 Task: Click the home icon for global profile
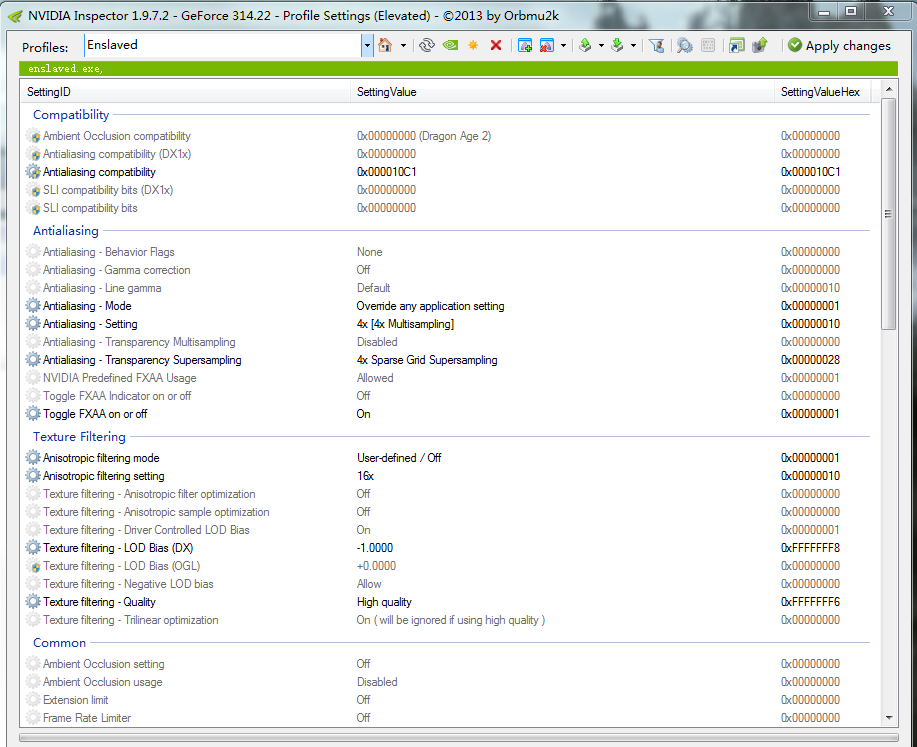(x=385, y=45)
